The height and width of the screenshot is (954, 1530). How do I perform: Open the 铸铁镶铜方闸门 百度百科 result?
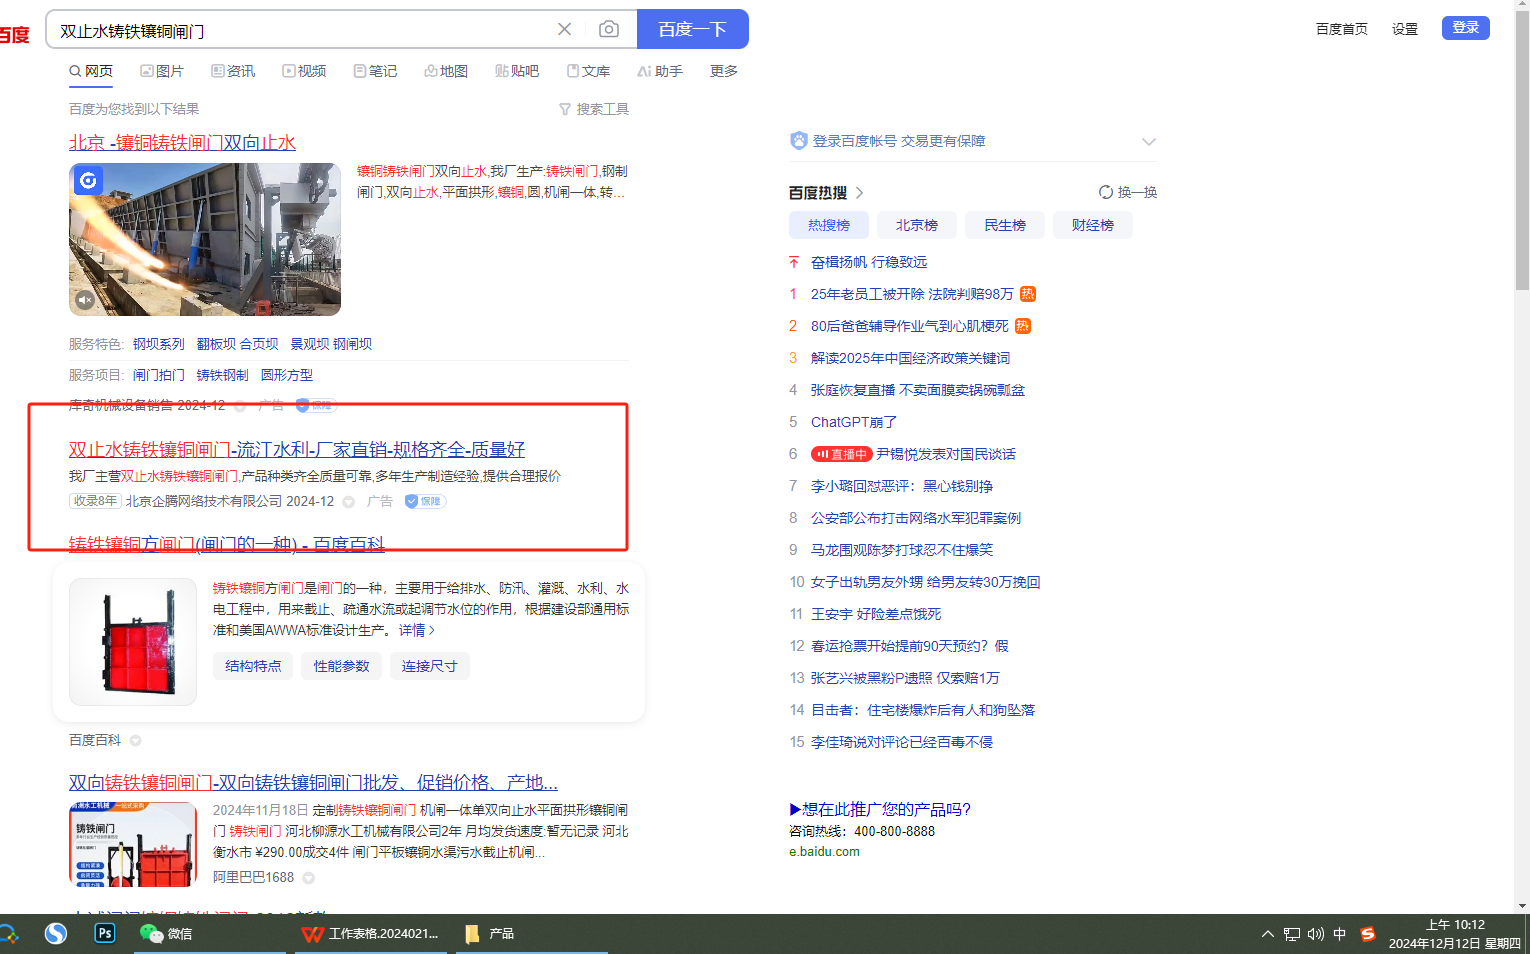click(227, 544)
